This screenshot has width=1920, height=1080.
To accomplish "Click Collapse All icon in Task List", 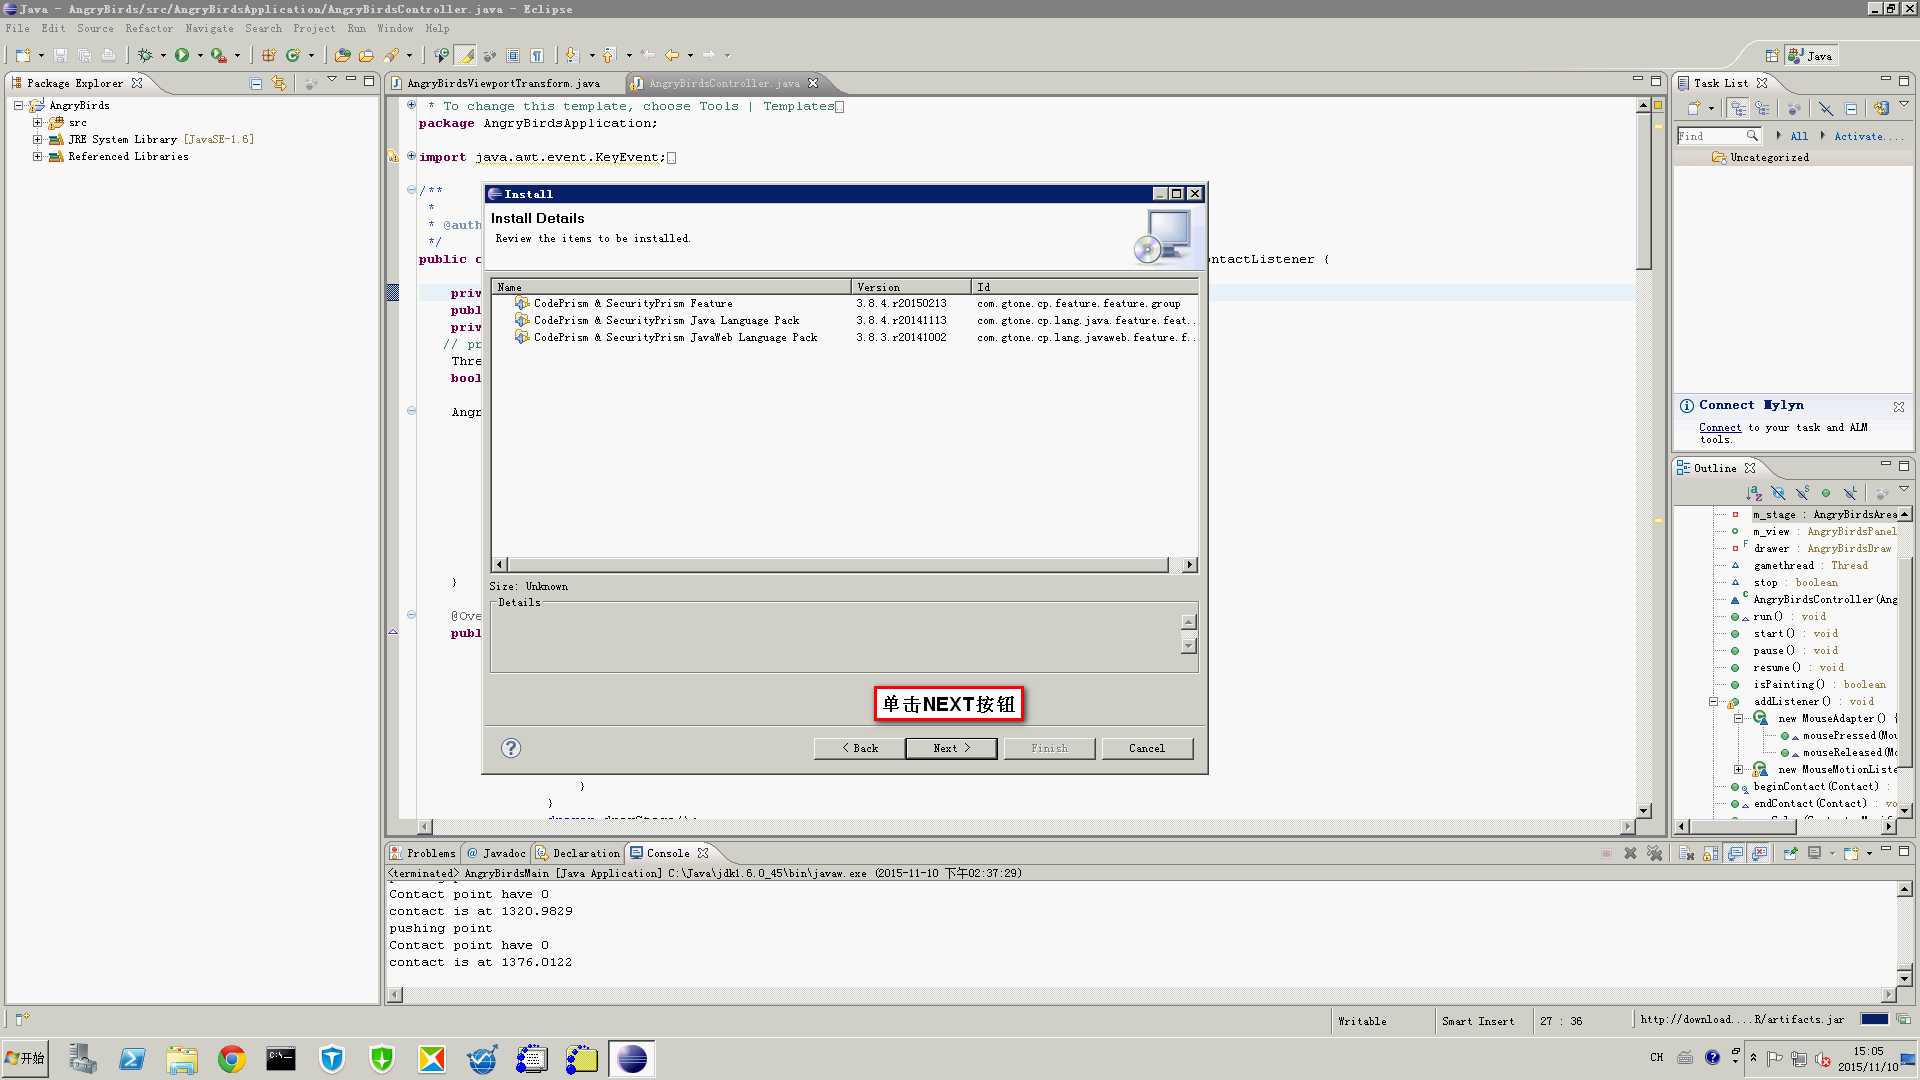I will [1851, 107].
